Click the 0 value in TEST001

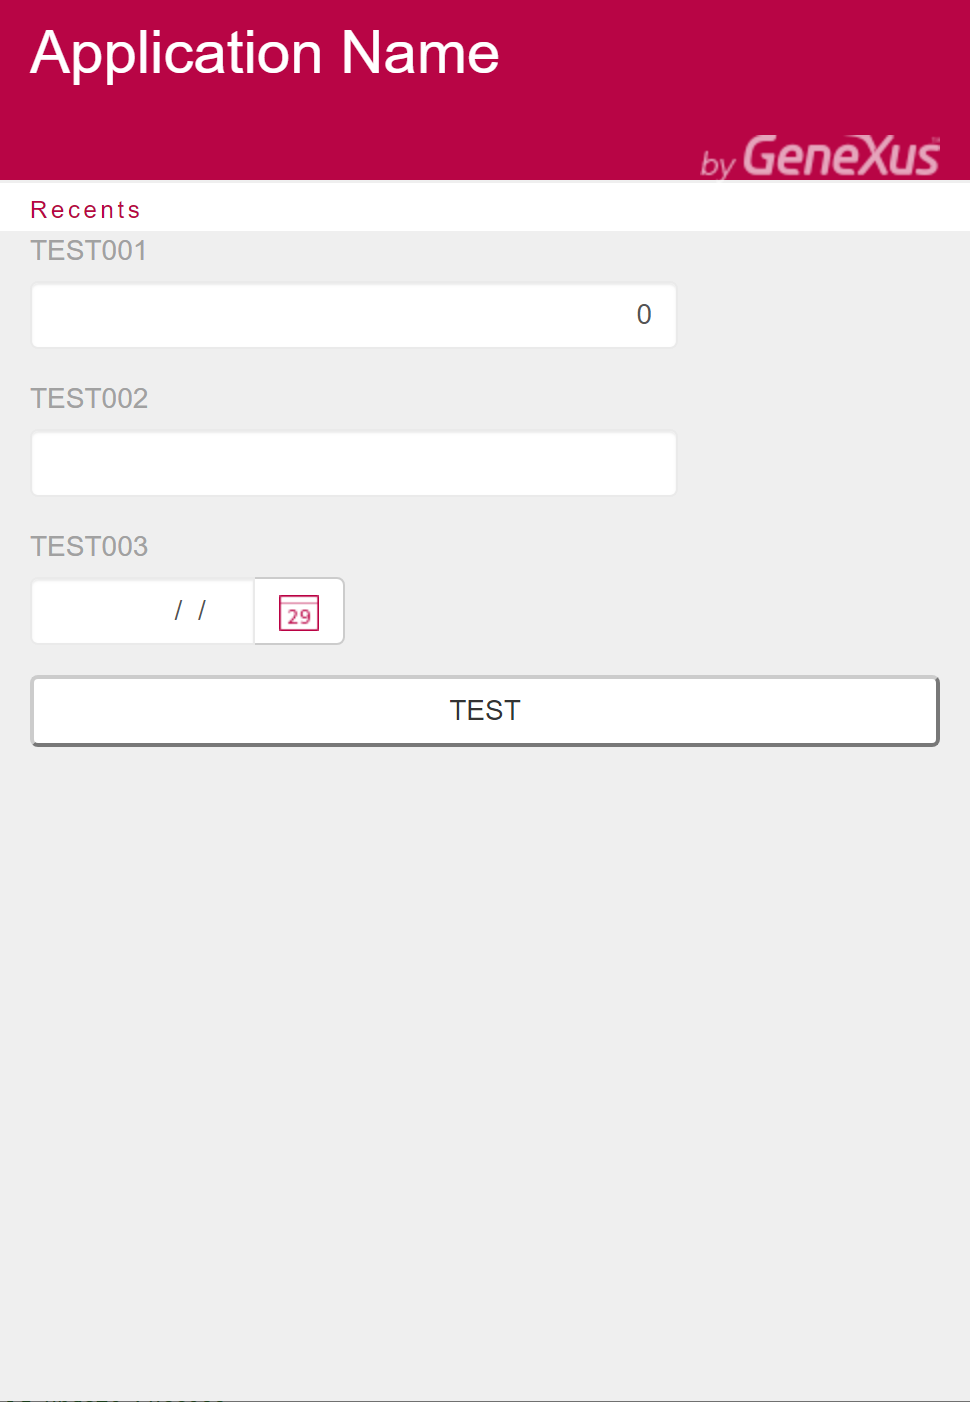coord(644,315)
